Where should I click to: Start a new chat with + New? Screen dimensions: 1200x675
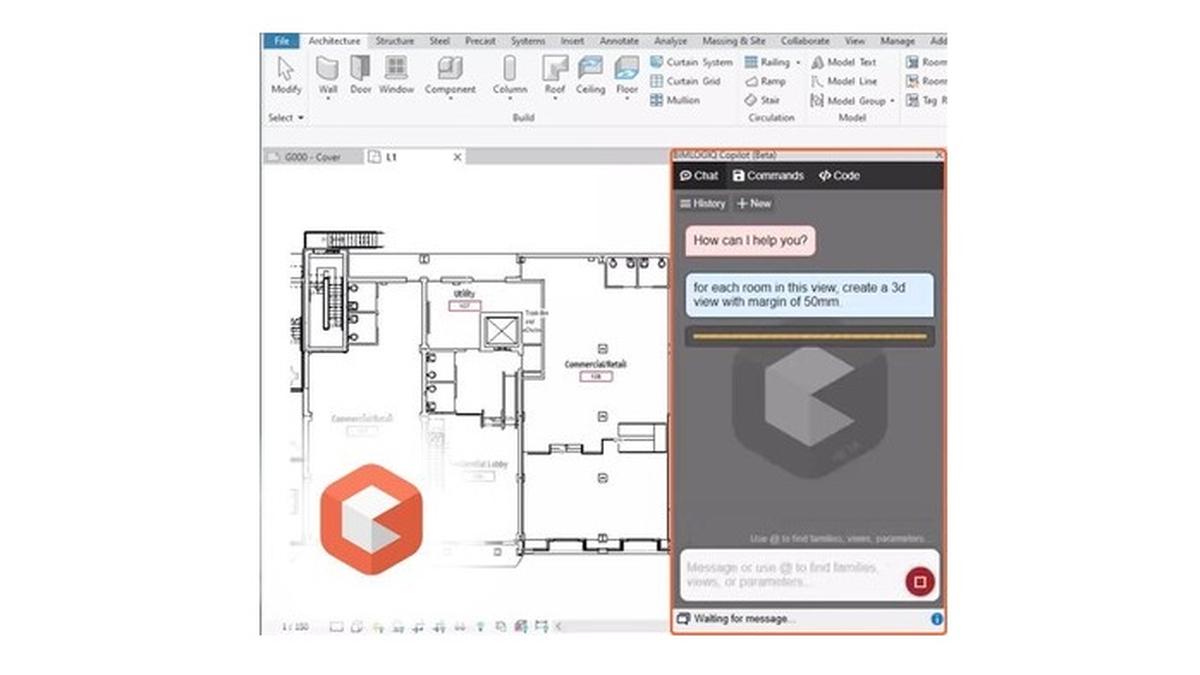(752, 204)
